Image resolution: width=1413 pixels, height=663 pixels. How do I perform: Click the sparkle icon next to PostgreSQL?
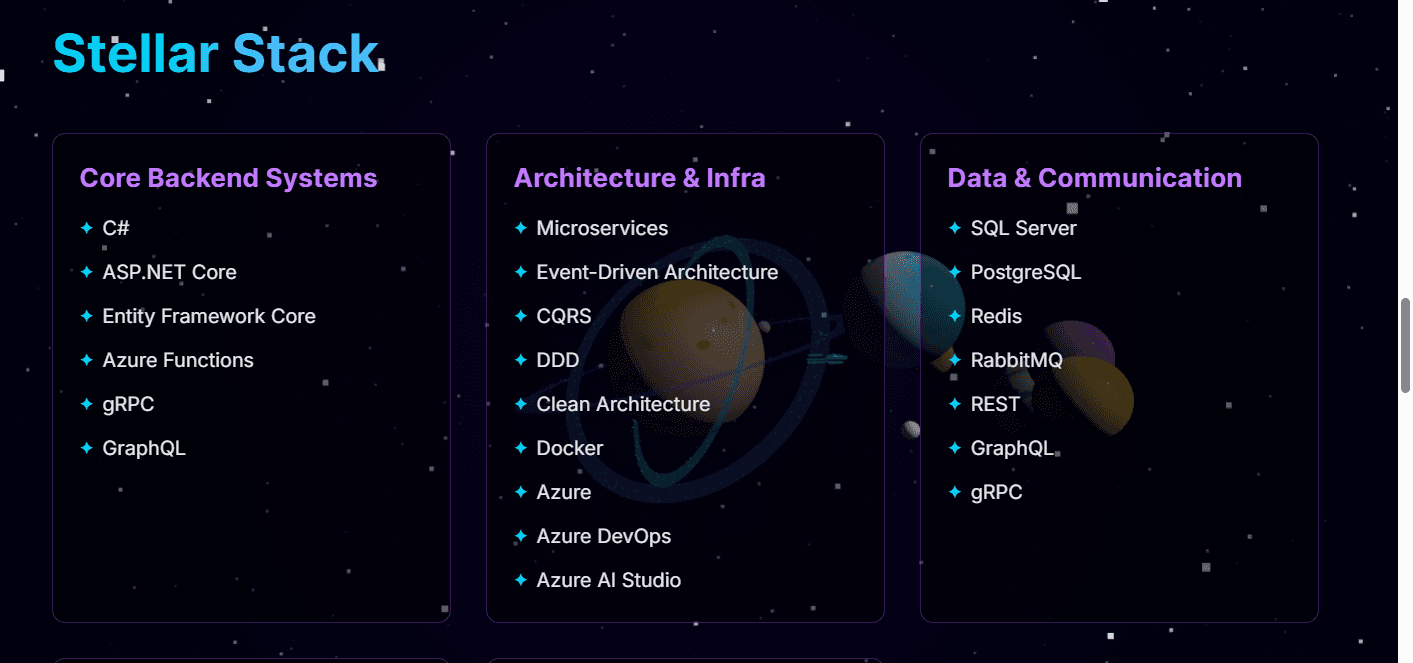(x=953, y=271)
